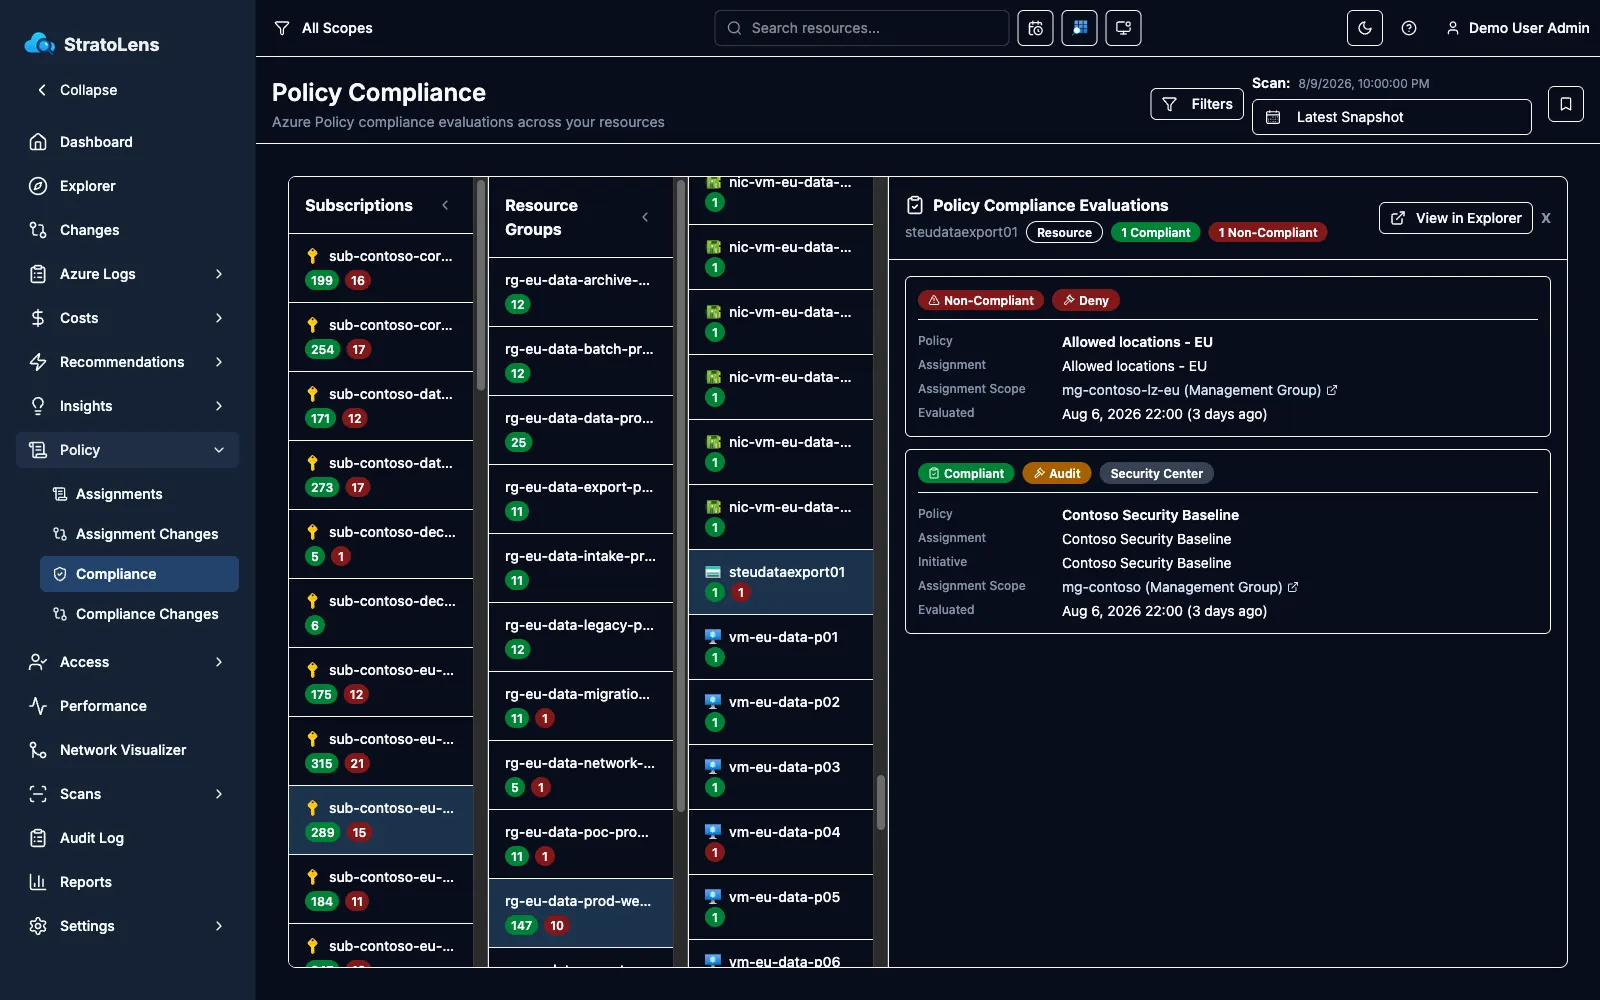Image resolution: width=1600 pixels, height=1000 pixels.
Task: Click View in Explorer button
Action: coord(1455,218)
